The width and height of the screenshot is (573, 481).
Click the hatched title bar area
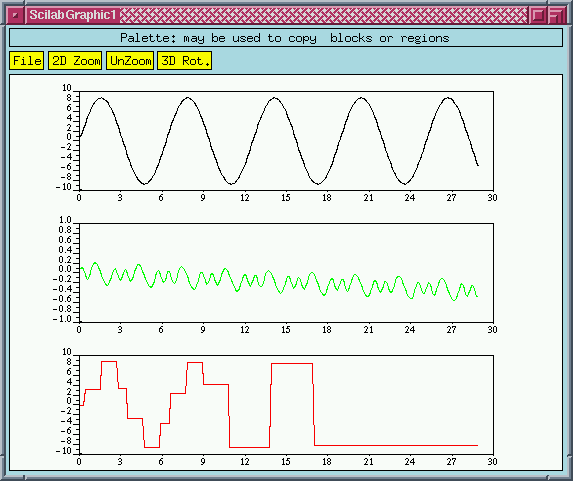coord(324,15)
